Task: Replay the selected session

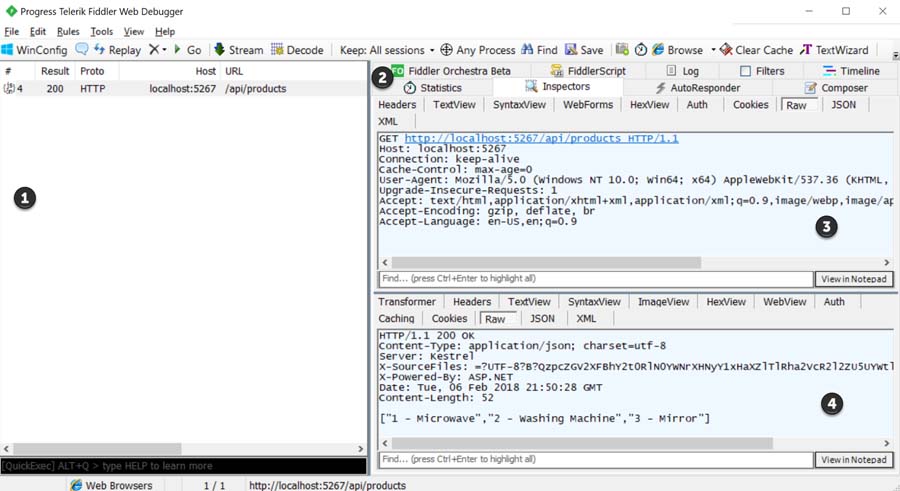Action: 118,50
